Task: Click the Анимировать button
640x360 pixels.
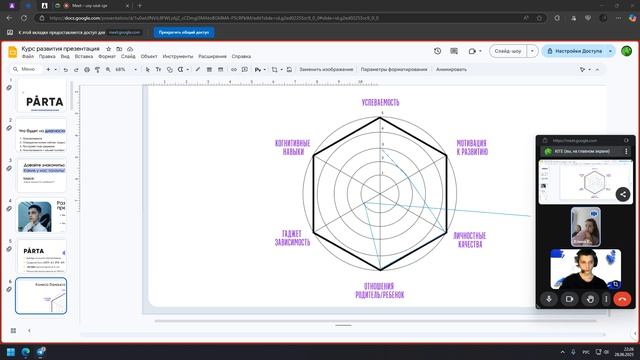Action: click(451, 70)
